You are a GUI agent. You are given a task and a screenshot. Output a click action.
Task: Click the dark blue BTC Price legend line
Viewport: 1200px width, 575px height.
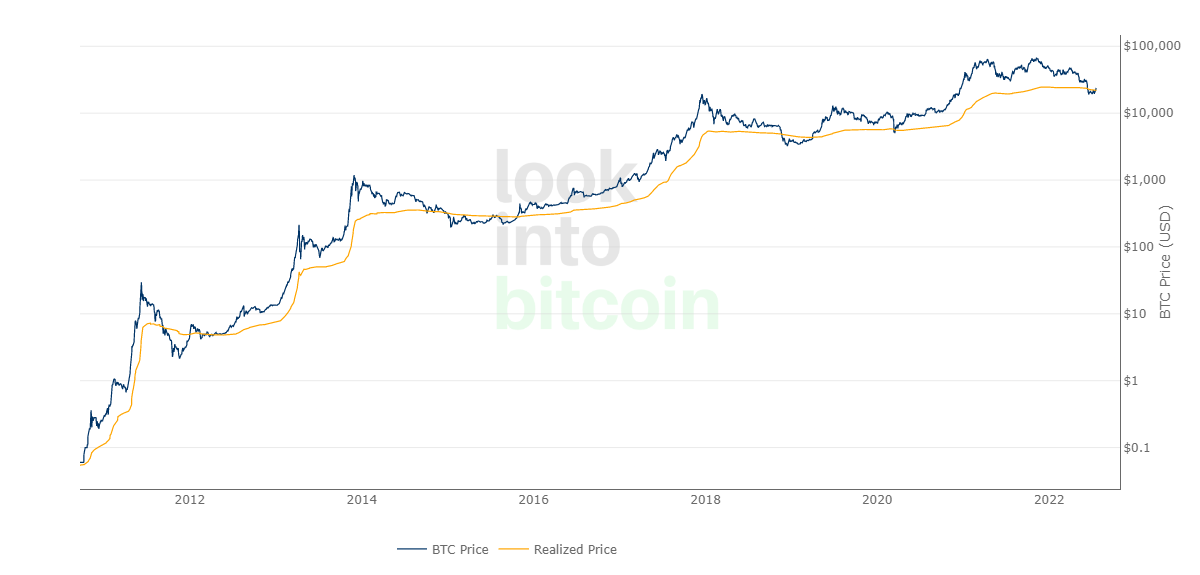tap(412, 549)
